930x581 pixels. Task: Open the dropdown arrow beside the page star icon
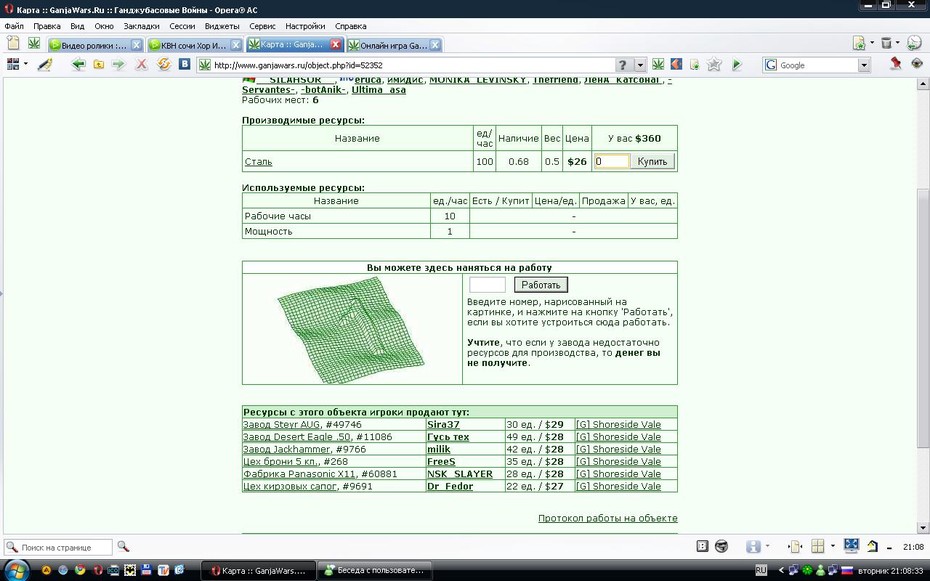871,43
